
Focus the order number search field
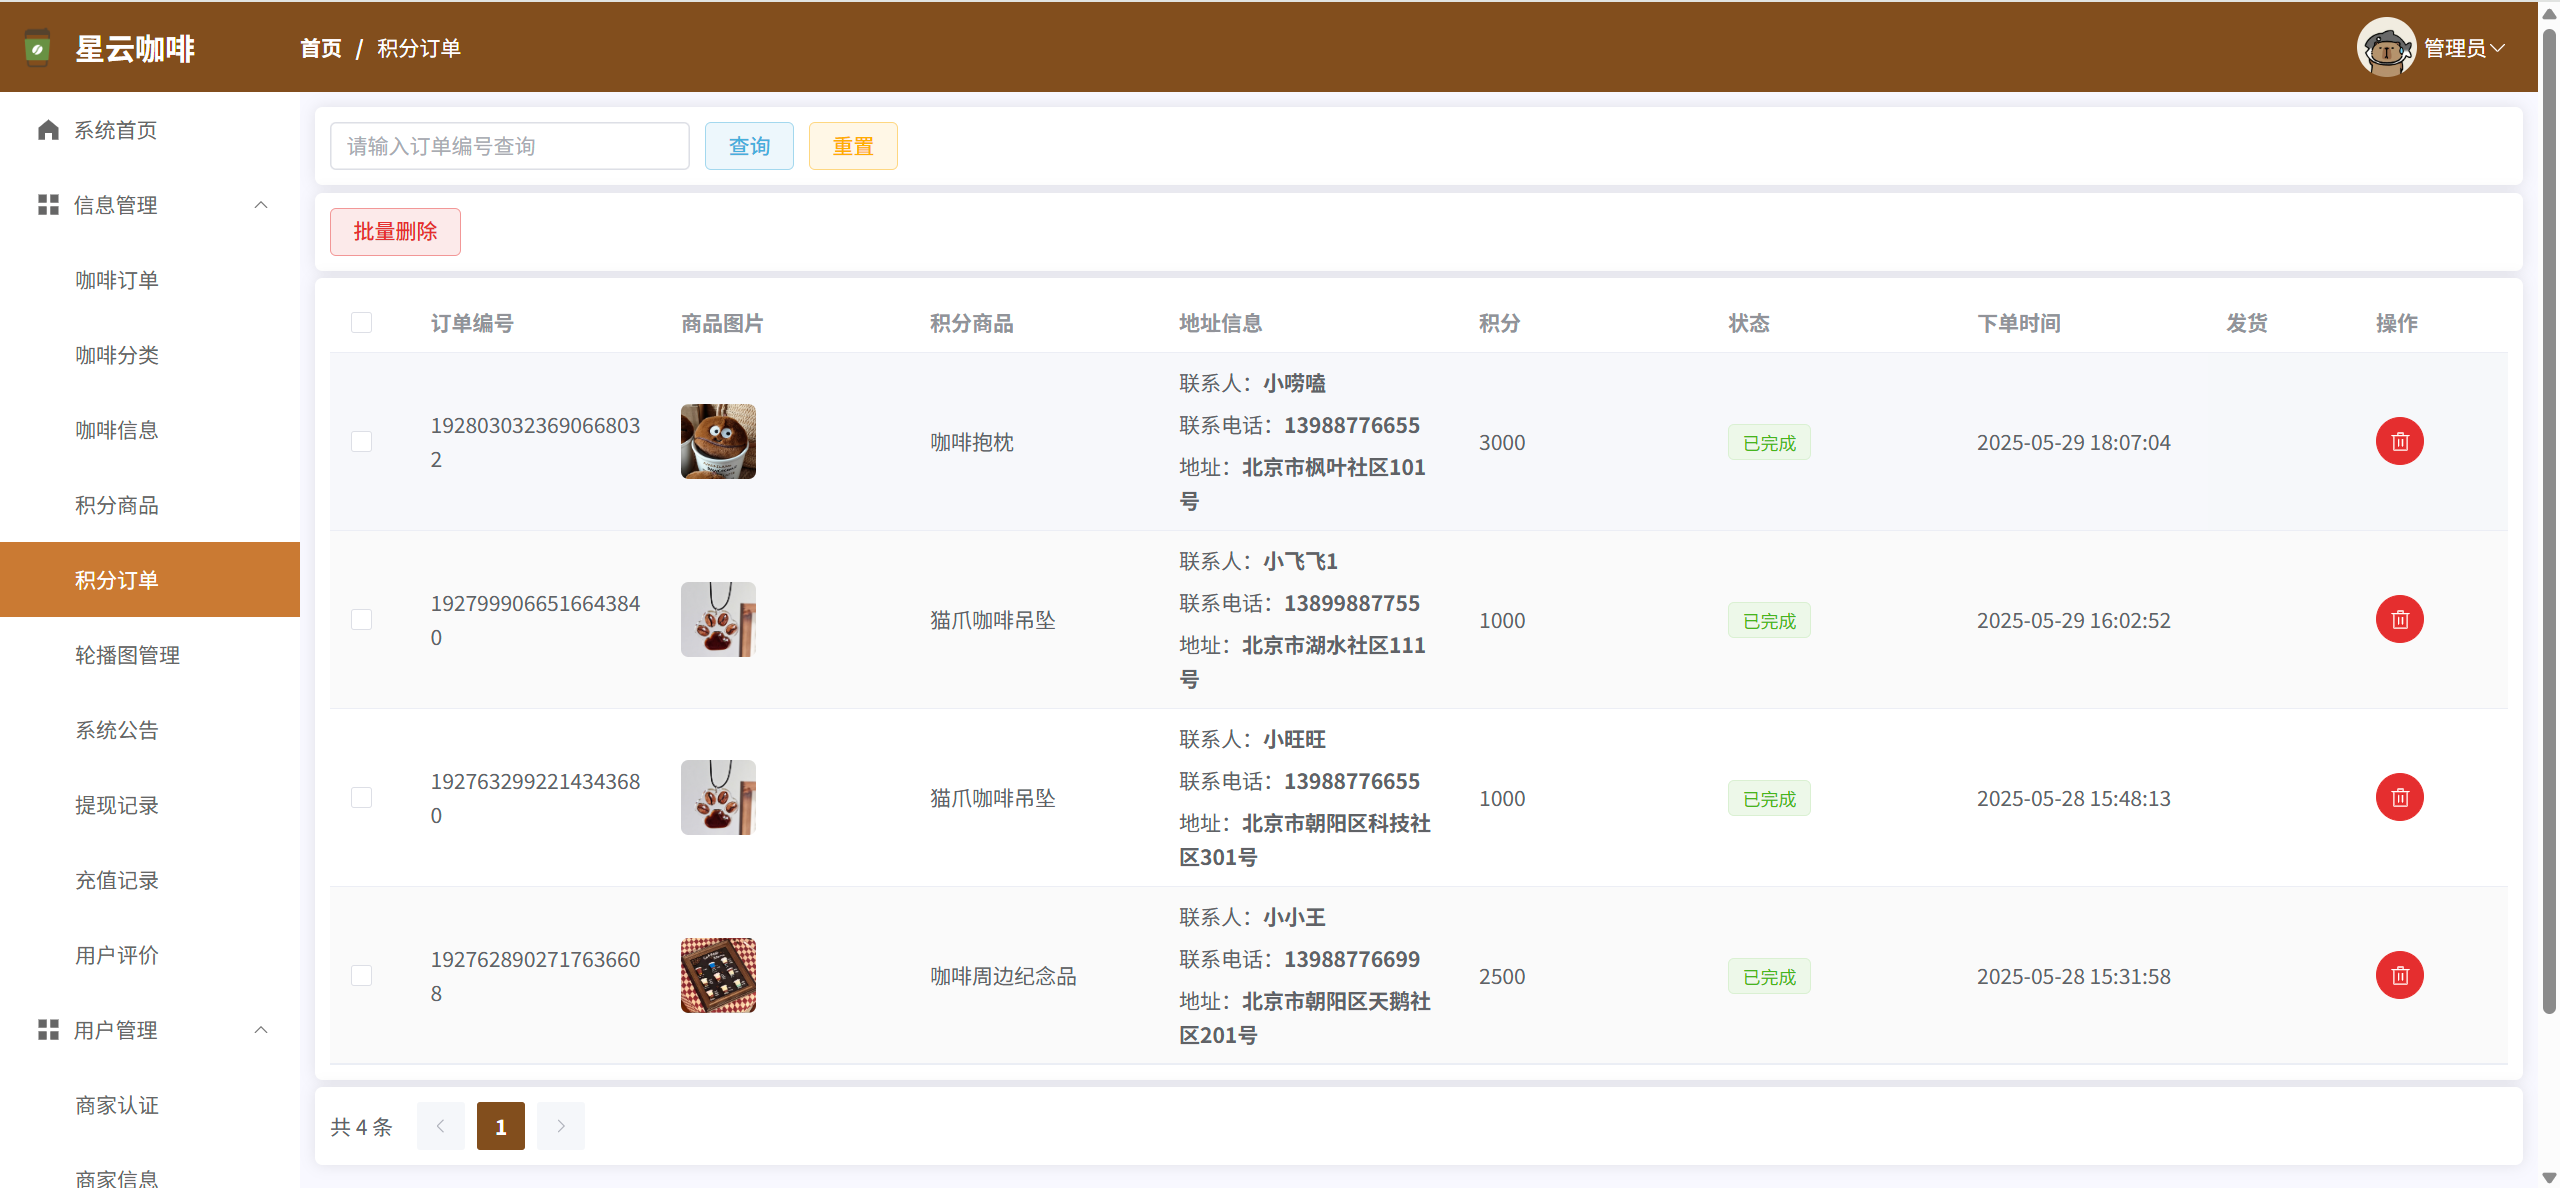pyautogui.click(x=509, y=146)
